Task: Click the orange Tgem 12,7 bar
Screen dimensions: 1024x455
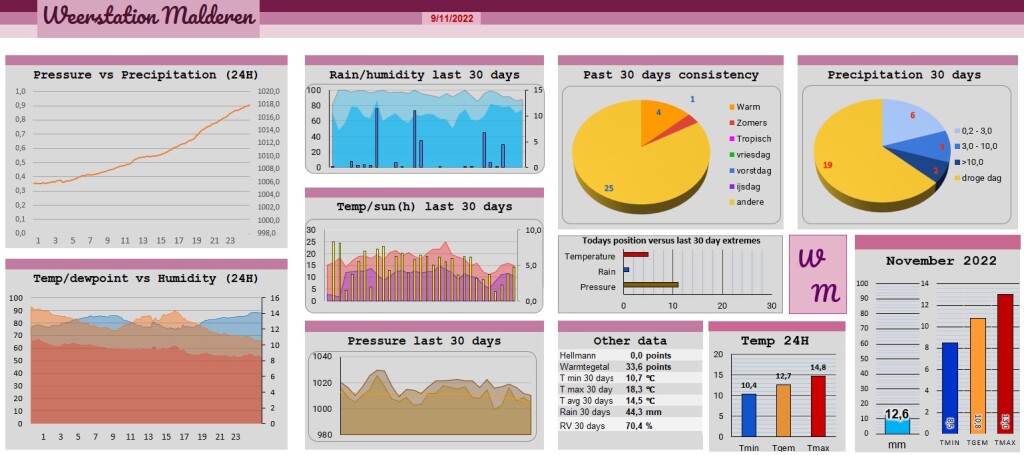Action: 784,411
